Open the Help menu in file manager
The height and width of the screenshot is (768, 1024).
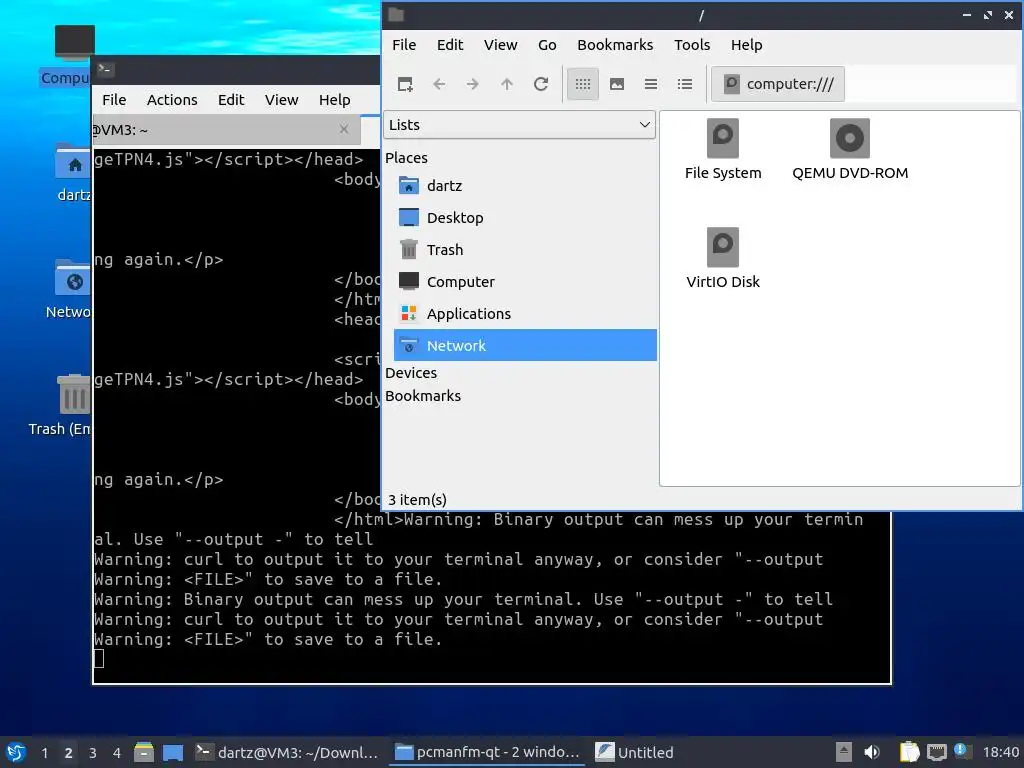(x=746, y=45)
